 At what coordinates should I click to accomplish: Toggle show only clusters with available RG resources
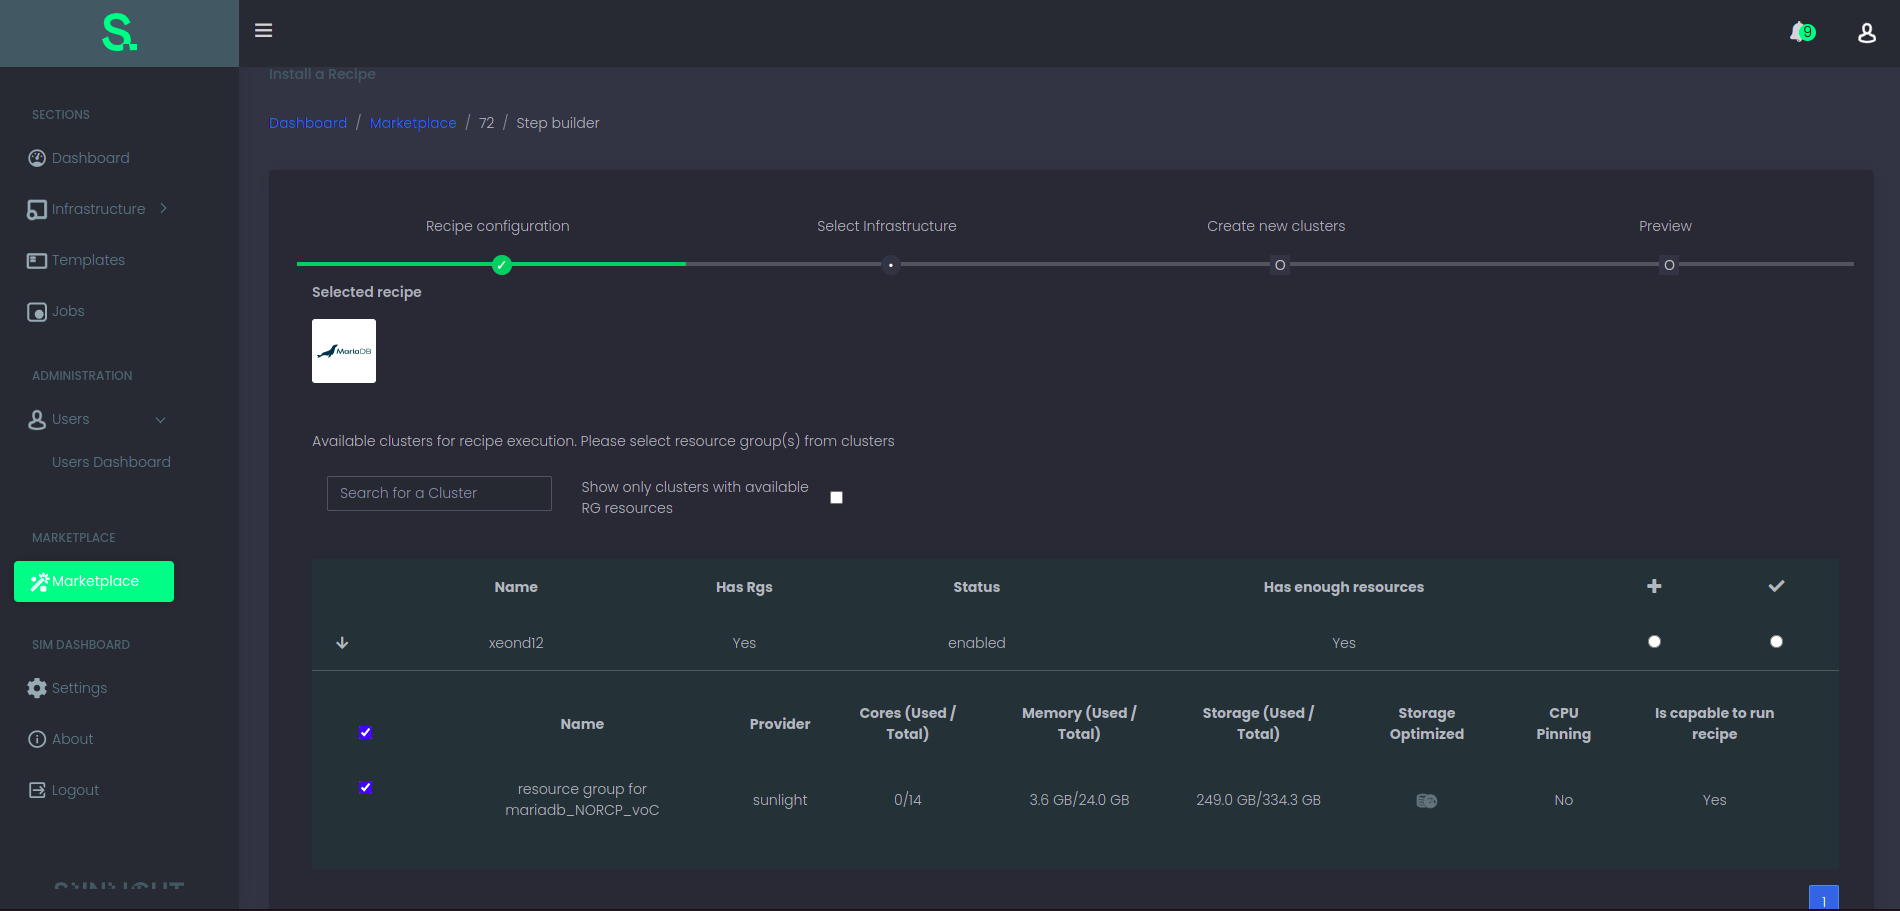pos(836,498)
